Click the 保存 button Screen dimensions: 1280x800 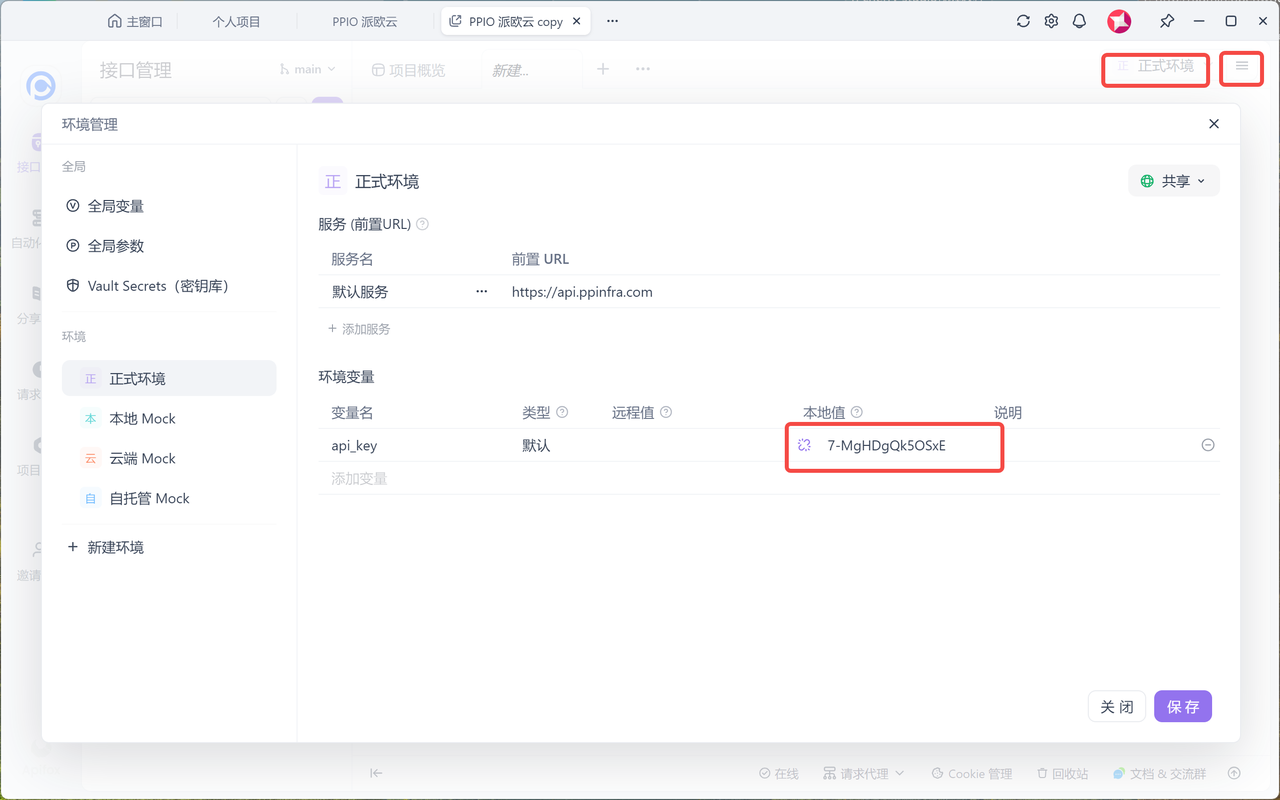click(1183, 706)
